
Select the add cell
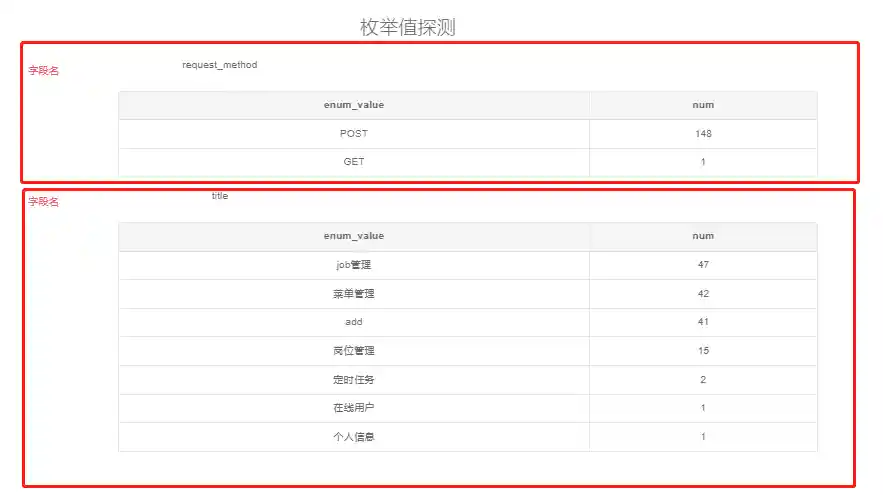[x=354, y=322]
